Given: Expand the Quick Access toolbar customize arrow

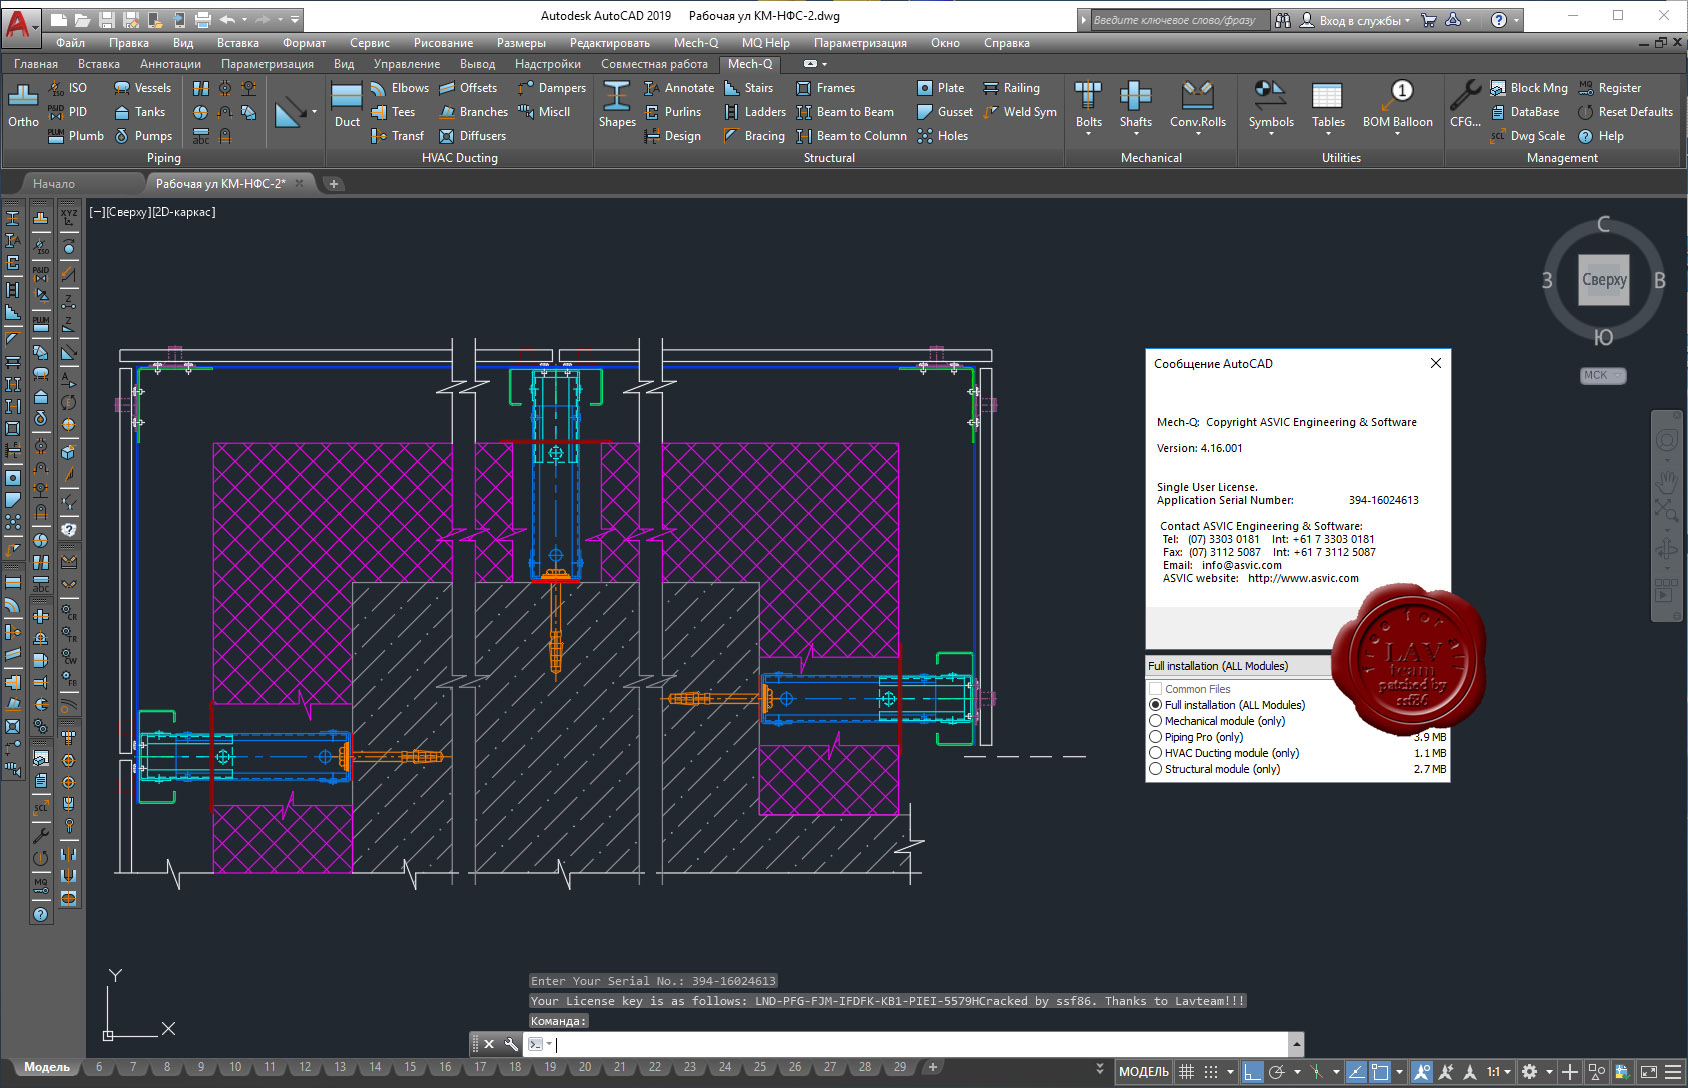Looking at the screenshot, I should pyautogui.click(x=295, y=19).
